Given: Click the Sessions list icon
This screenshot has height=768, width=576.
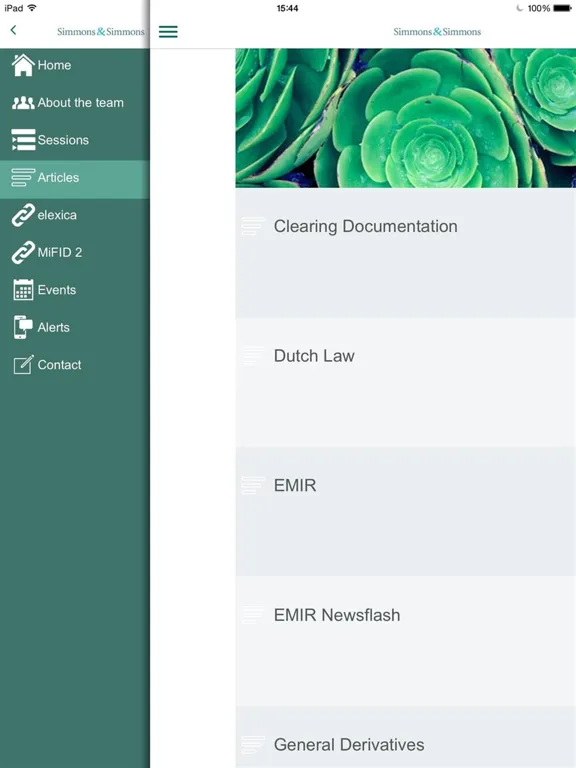Looking at the screenshot, I should point(23,140).
